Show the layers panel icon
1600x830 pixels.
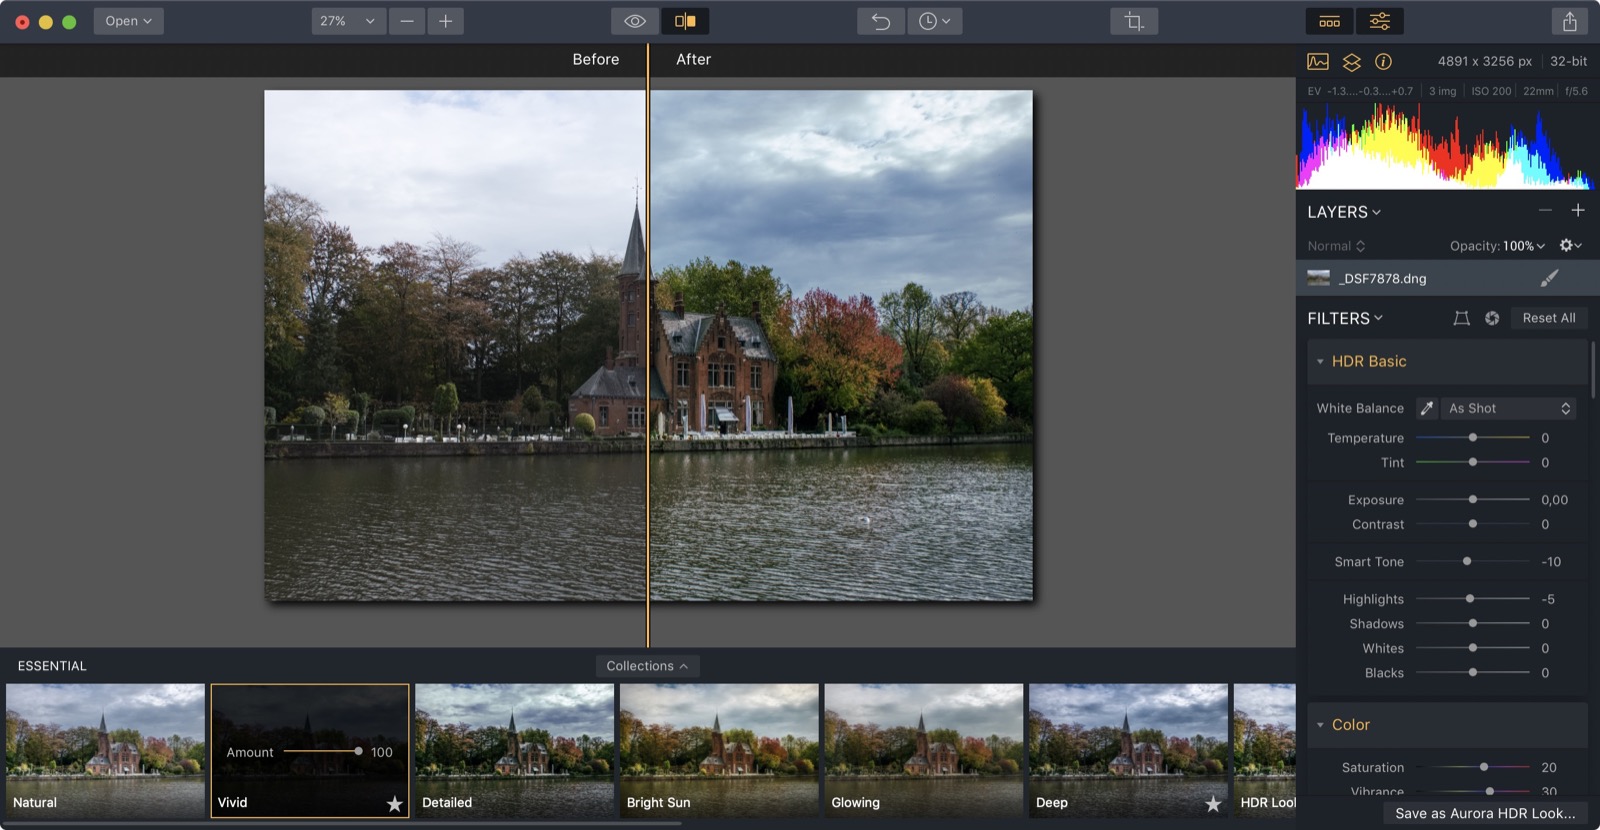[x=1351, y=62]
